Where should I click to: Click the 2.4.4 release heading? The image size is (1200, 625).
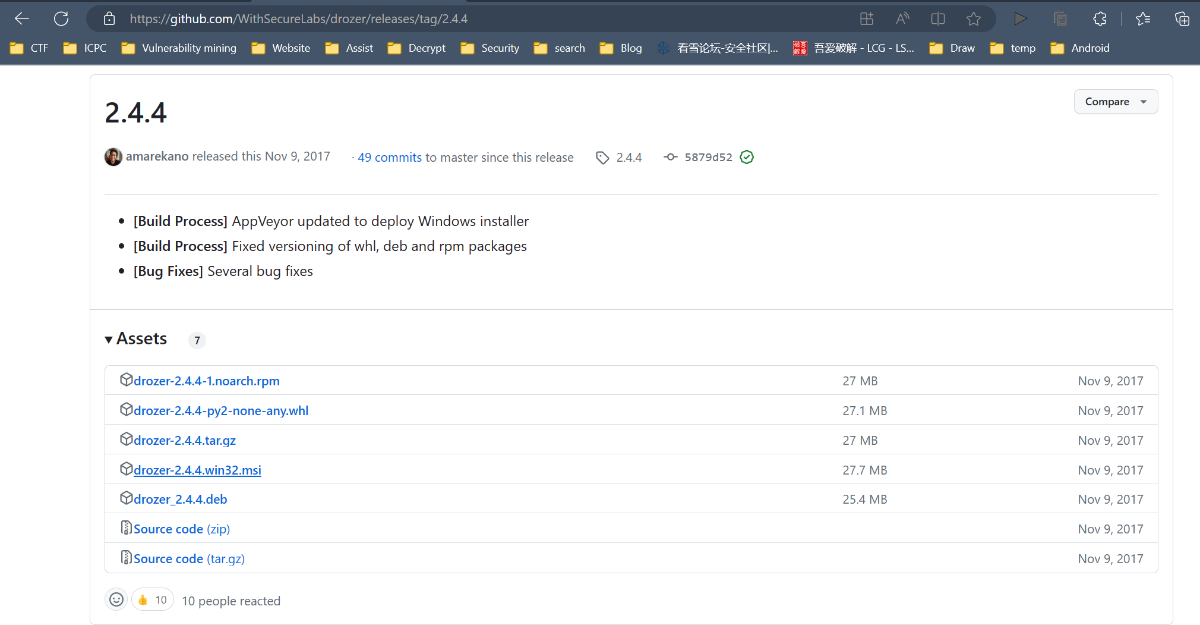136,113
